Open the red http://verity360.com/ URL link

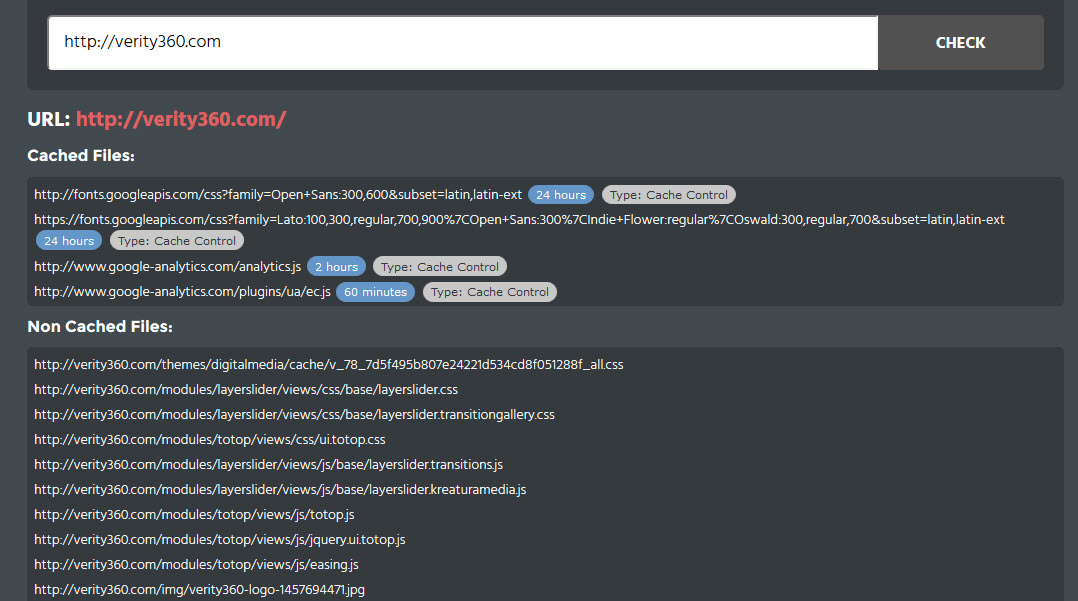tap(181, 119)
